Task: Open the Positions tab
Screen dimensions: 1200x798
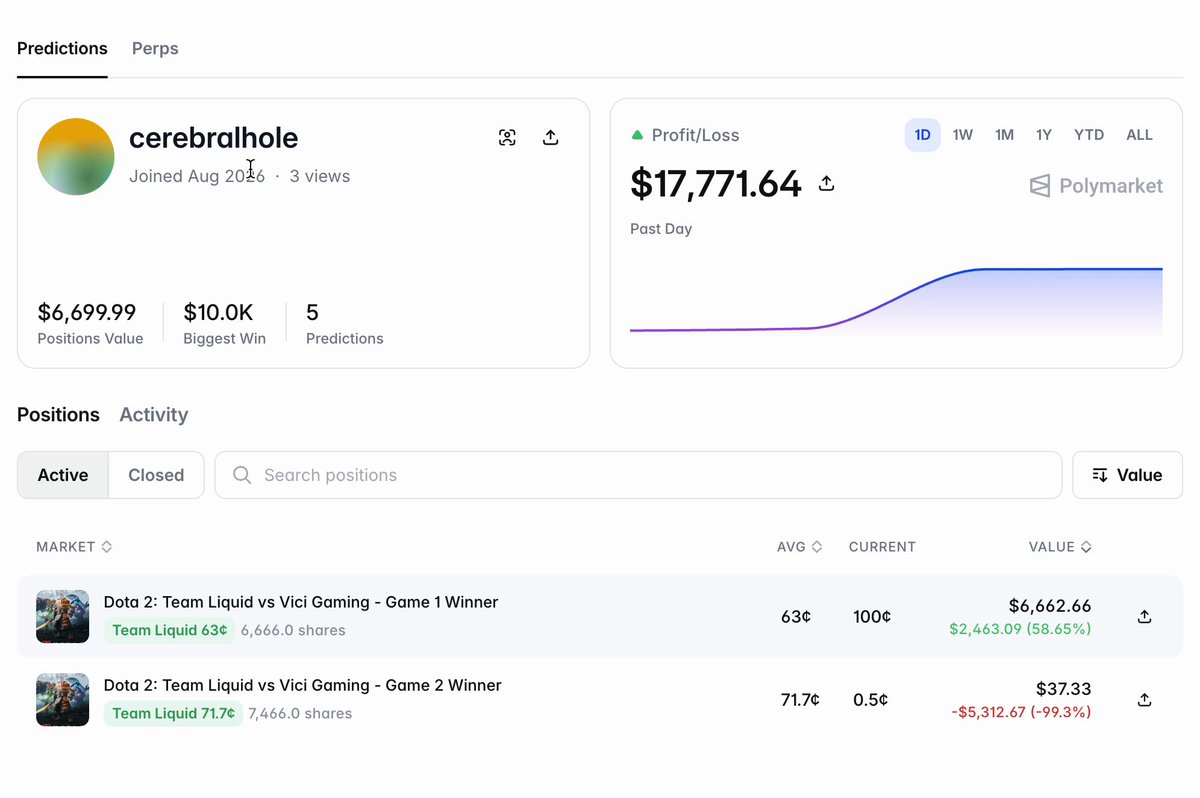Action: [58, 415]
